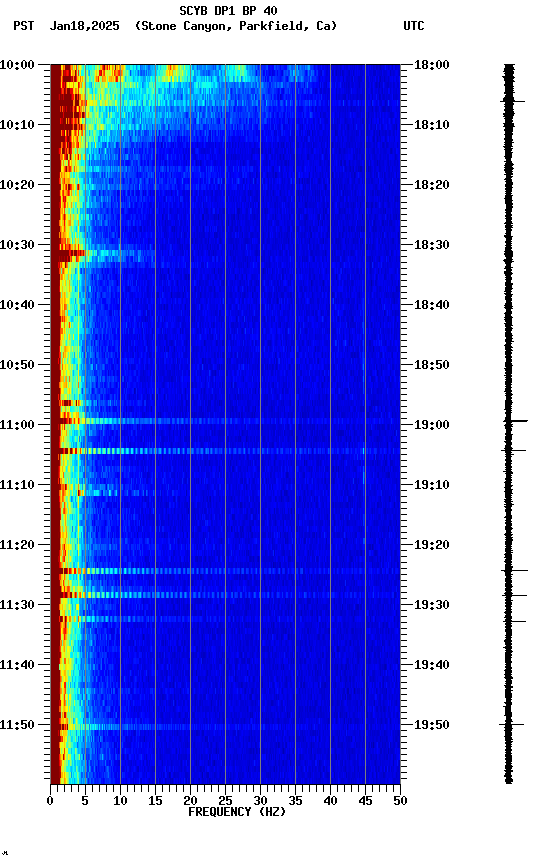The image size is (552, 864).
Task: Click the '11:20' PST time label
Action: [17, 545]
